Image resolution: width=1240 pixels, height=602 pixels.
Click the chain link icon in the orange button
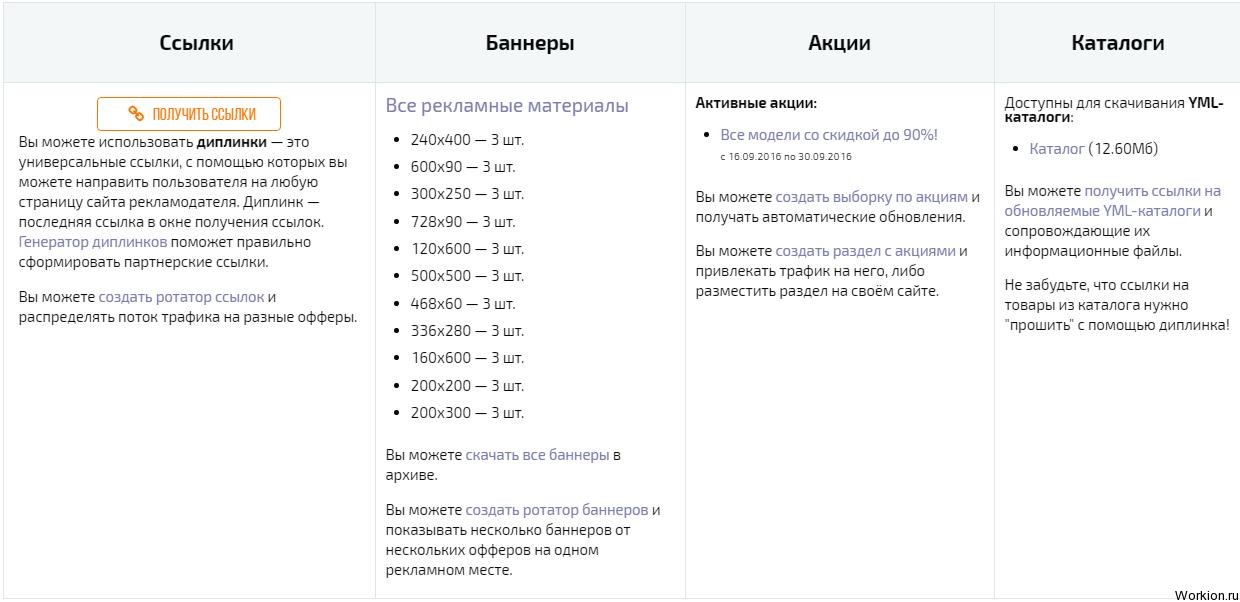pos(136,114)
